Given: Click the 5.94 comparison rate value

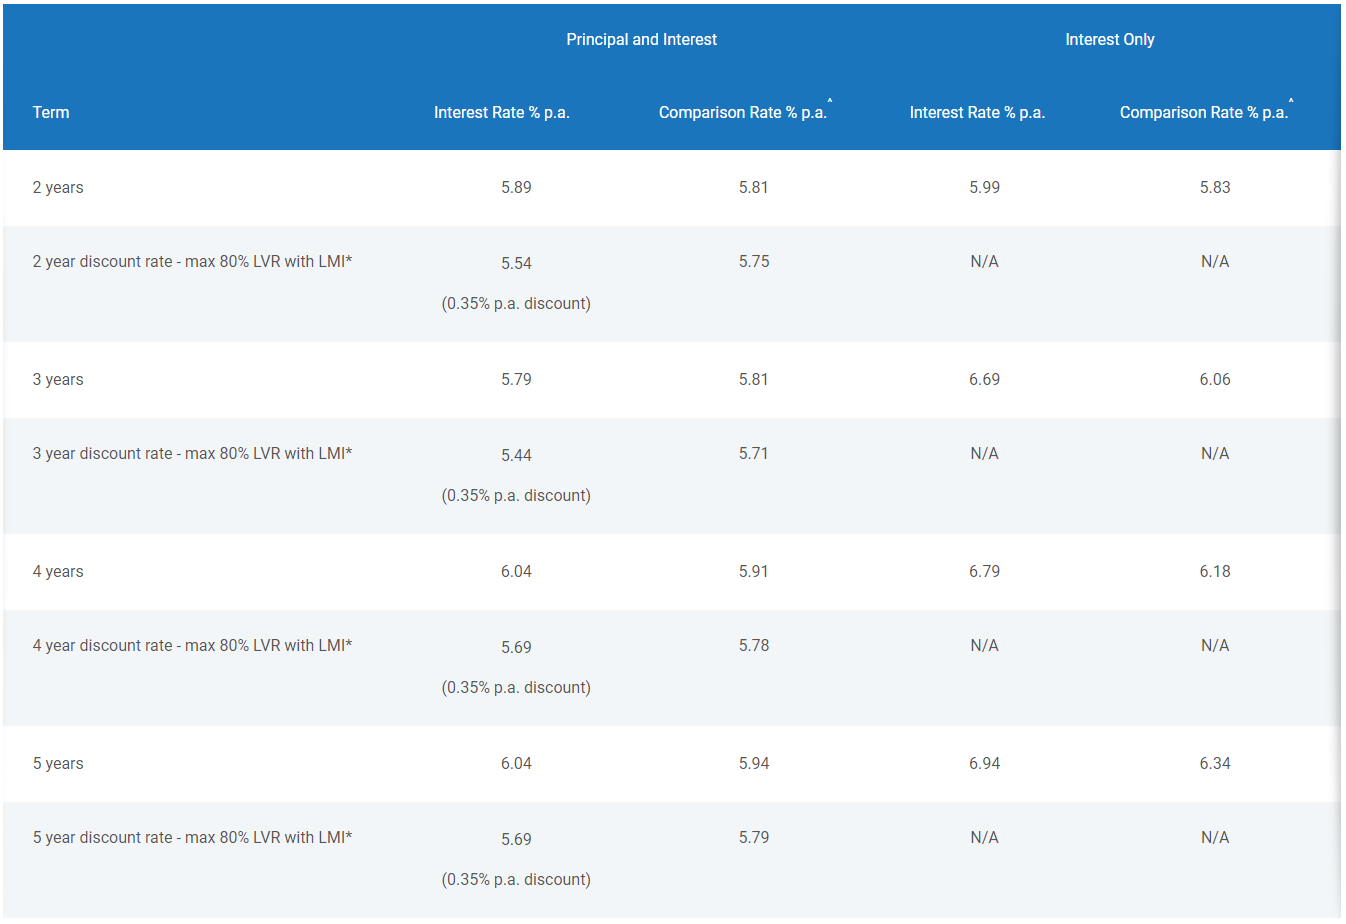Looking at the screenshot, I should click(x=754, y=764).
